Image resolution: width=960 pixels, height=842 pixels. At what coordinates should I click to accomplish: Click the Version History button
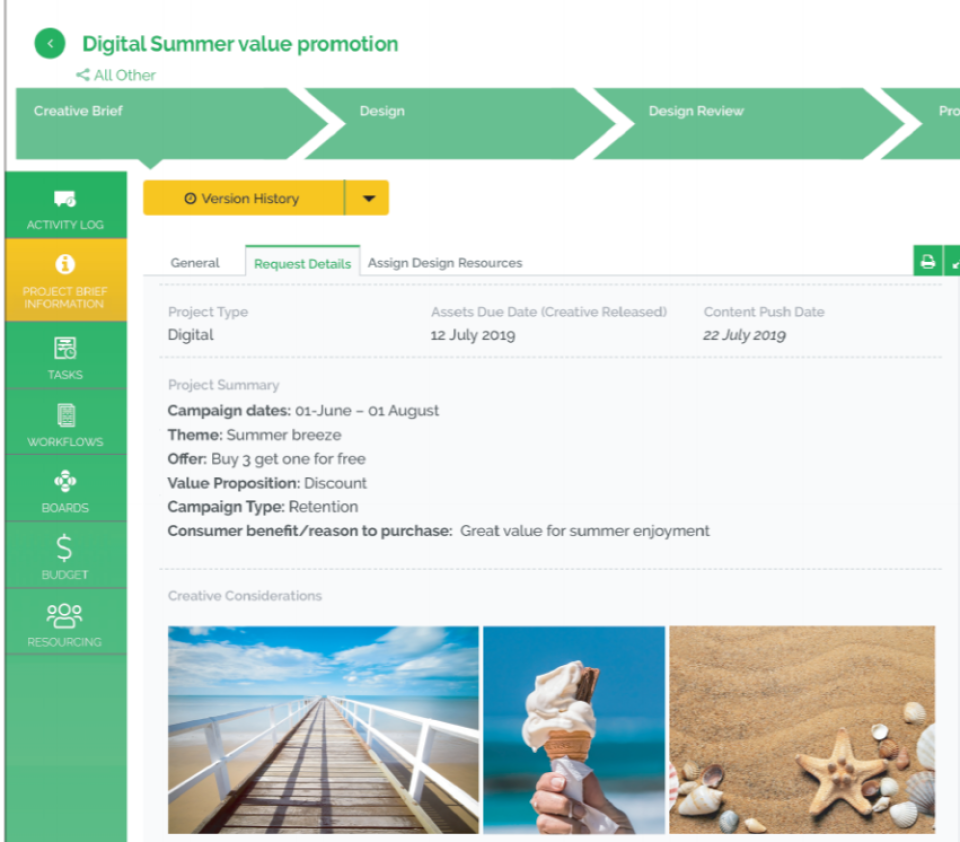click(x=244, y=198)
